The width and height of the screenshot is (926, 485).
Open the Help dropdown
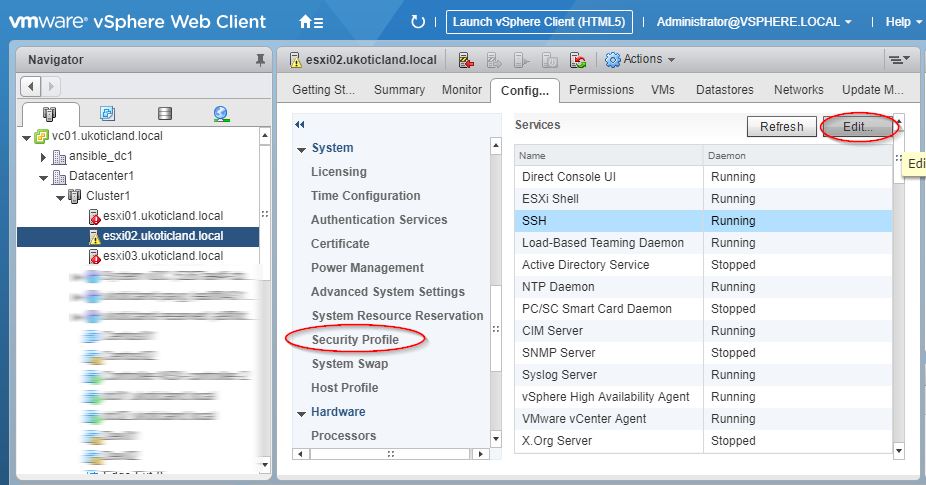coord(903,22)
